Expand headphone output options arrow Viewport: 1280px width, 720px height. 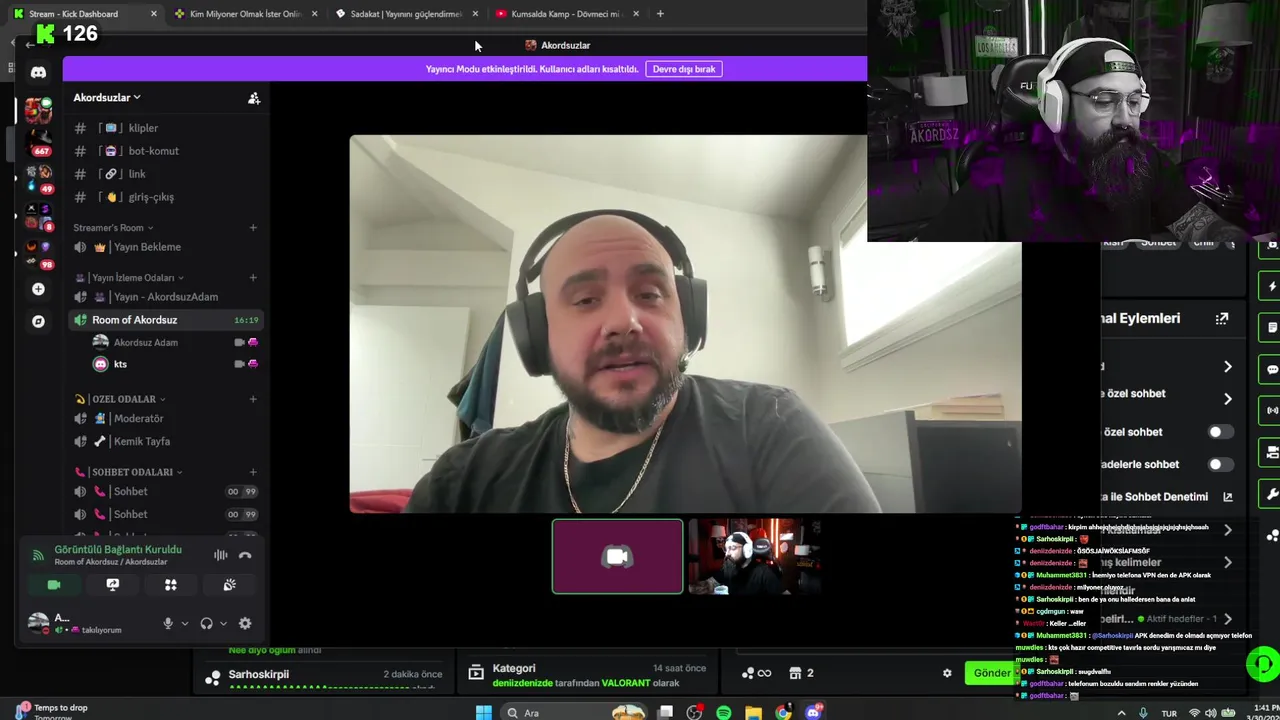point(222,624)
